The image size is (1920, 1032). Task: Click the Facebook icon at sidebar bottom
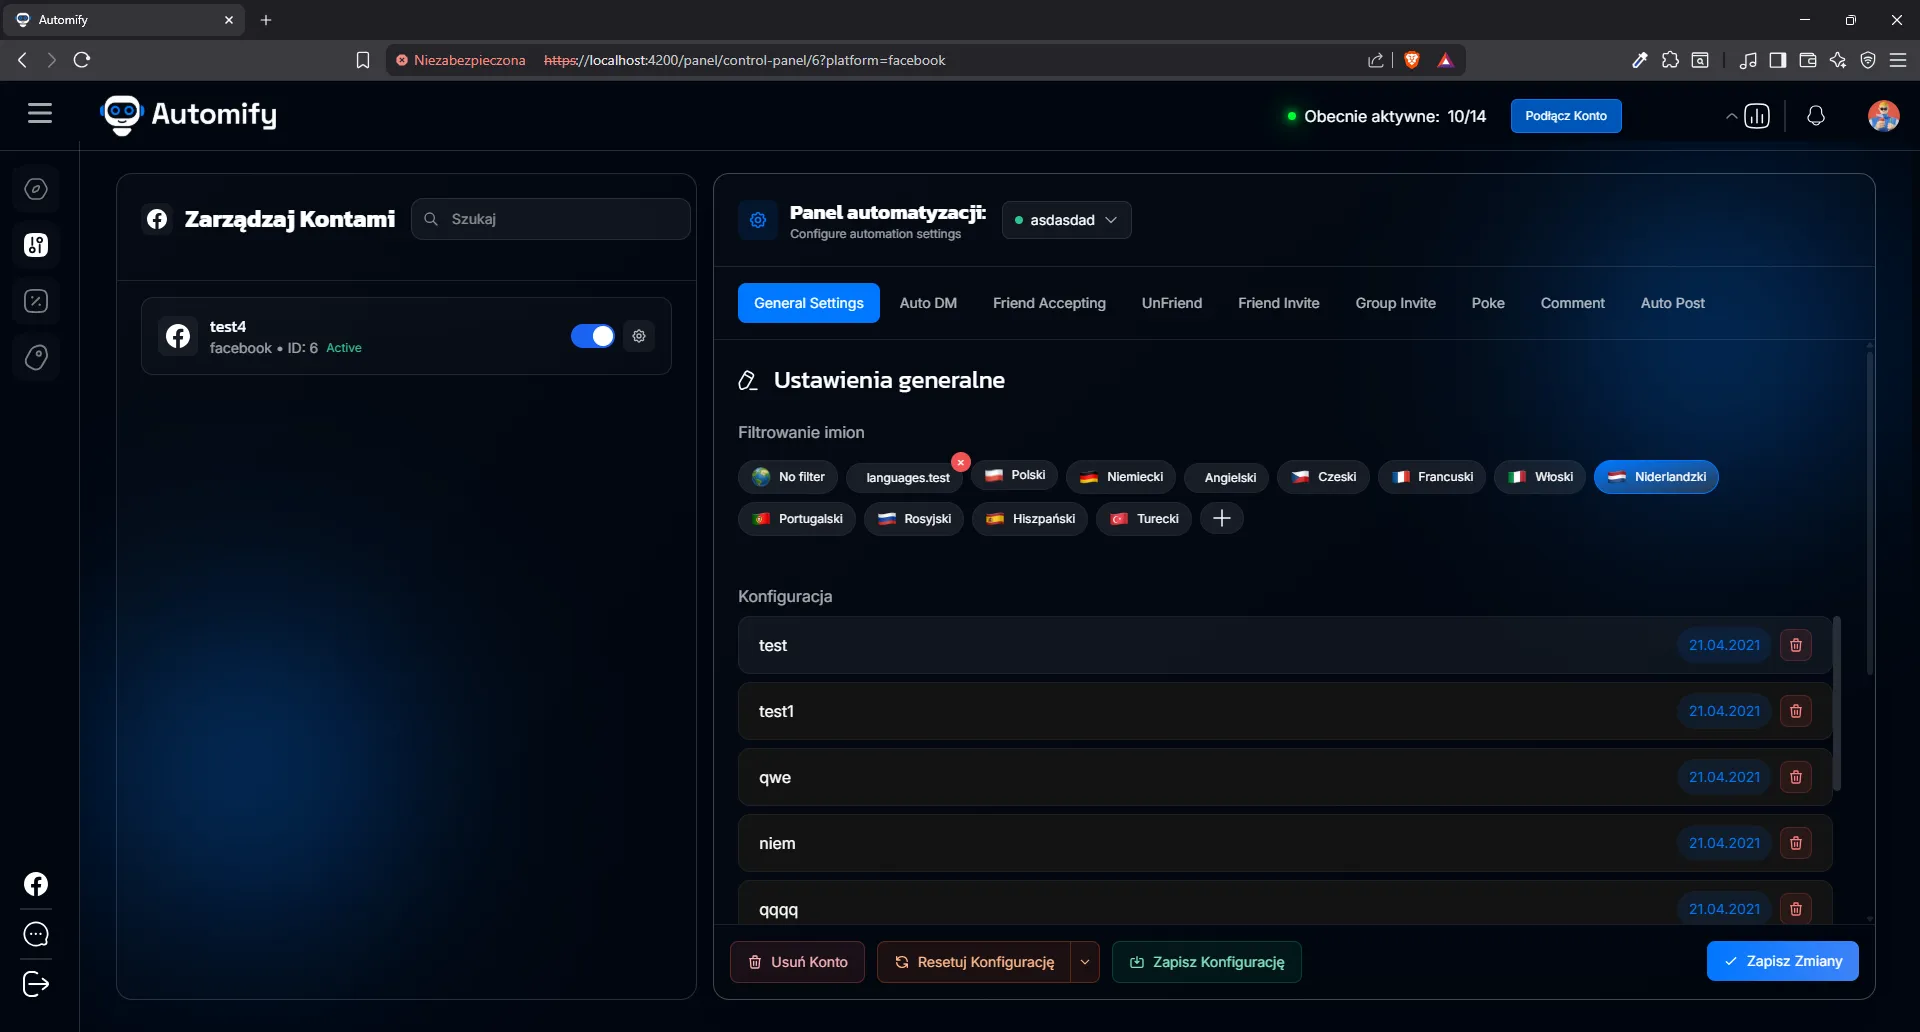[36, 885]
